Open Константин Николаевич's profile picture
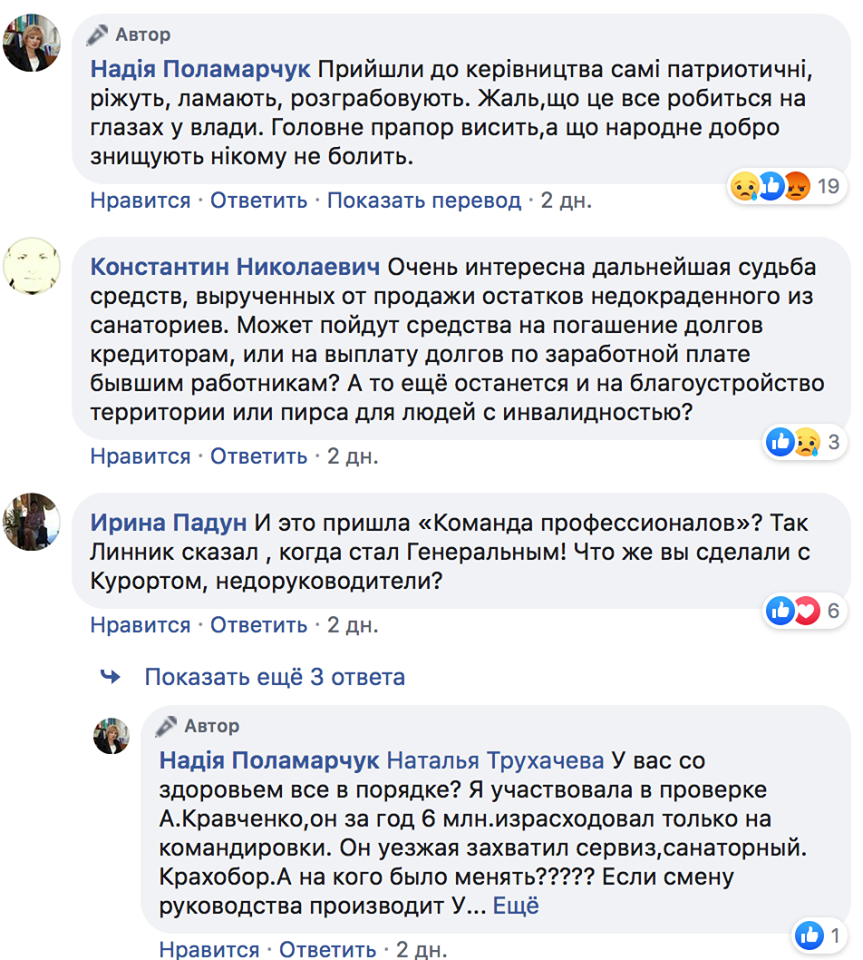This screenshot has height=960, width=863. point(32,265)
